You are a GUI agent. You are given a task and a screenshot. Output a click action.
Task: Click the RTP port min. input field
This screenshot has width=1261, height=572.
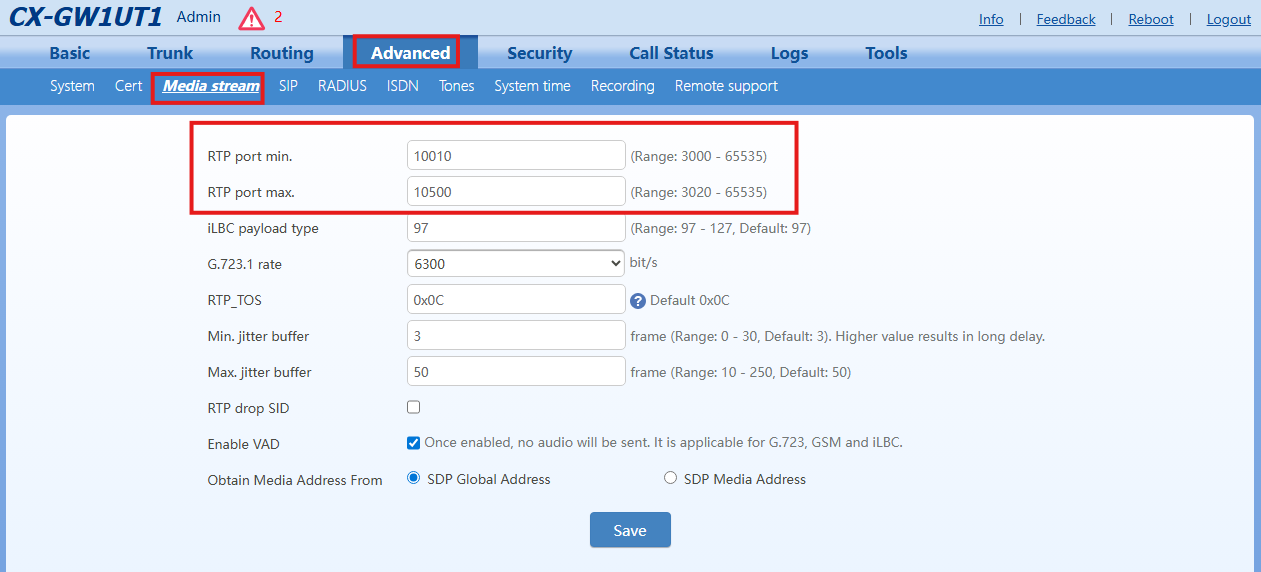(516, 156)
